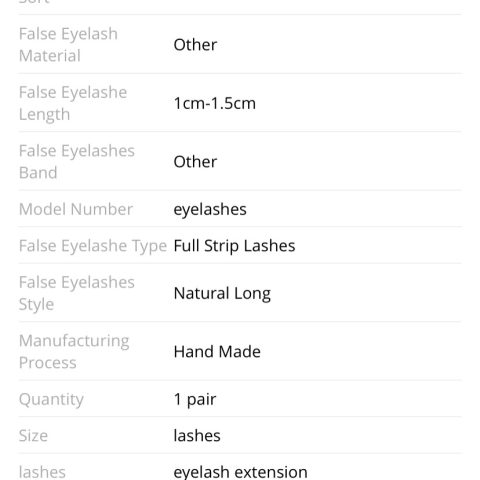Click the lashes value beside Size
Screen dimensions: 480x480
point(197,436)
